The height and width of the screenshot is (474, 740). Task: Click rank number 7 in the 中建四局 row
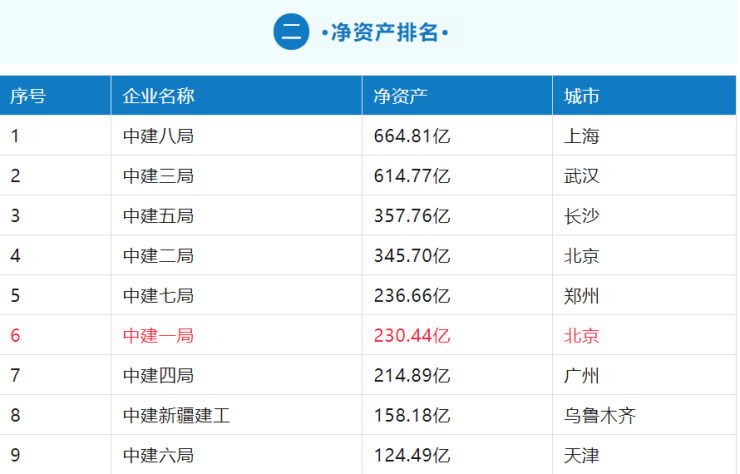pos(15,376)
